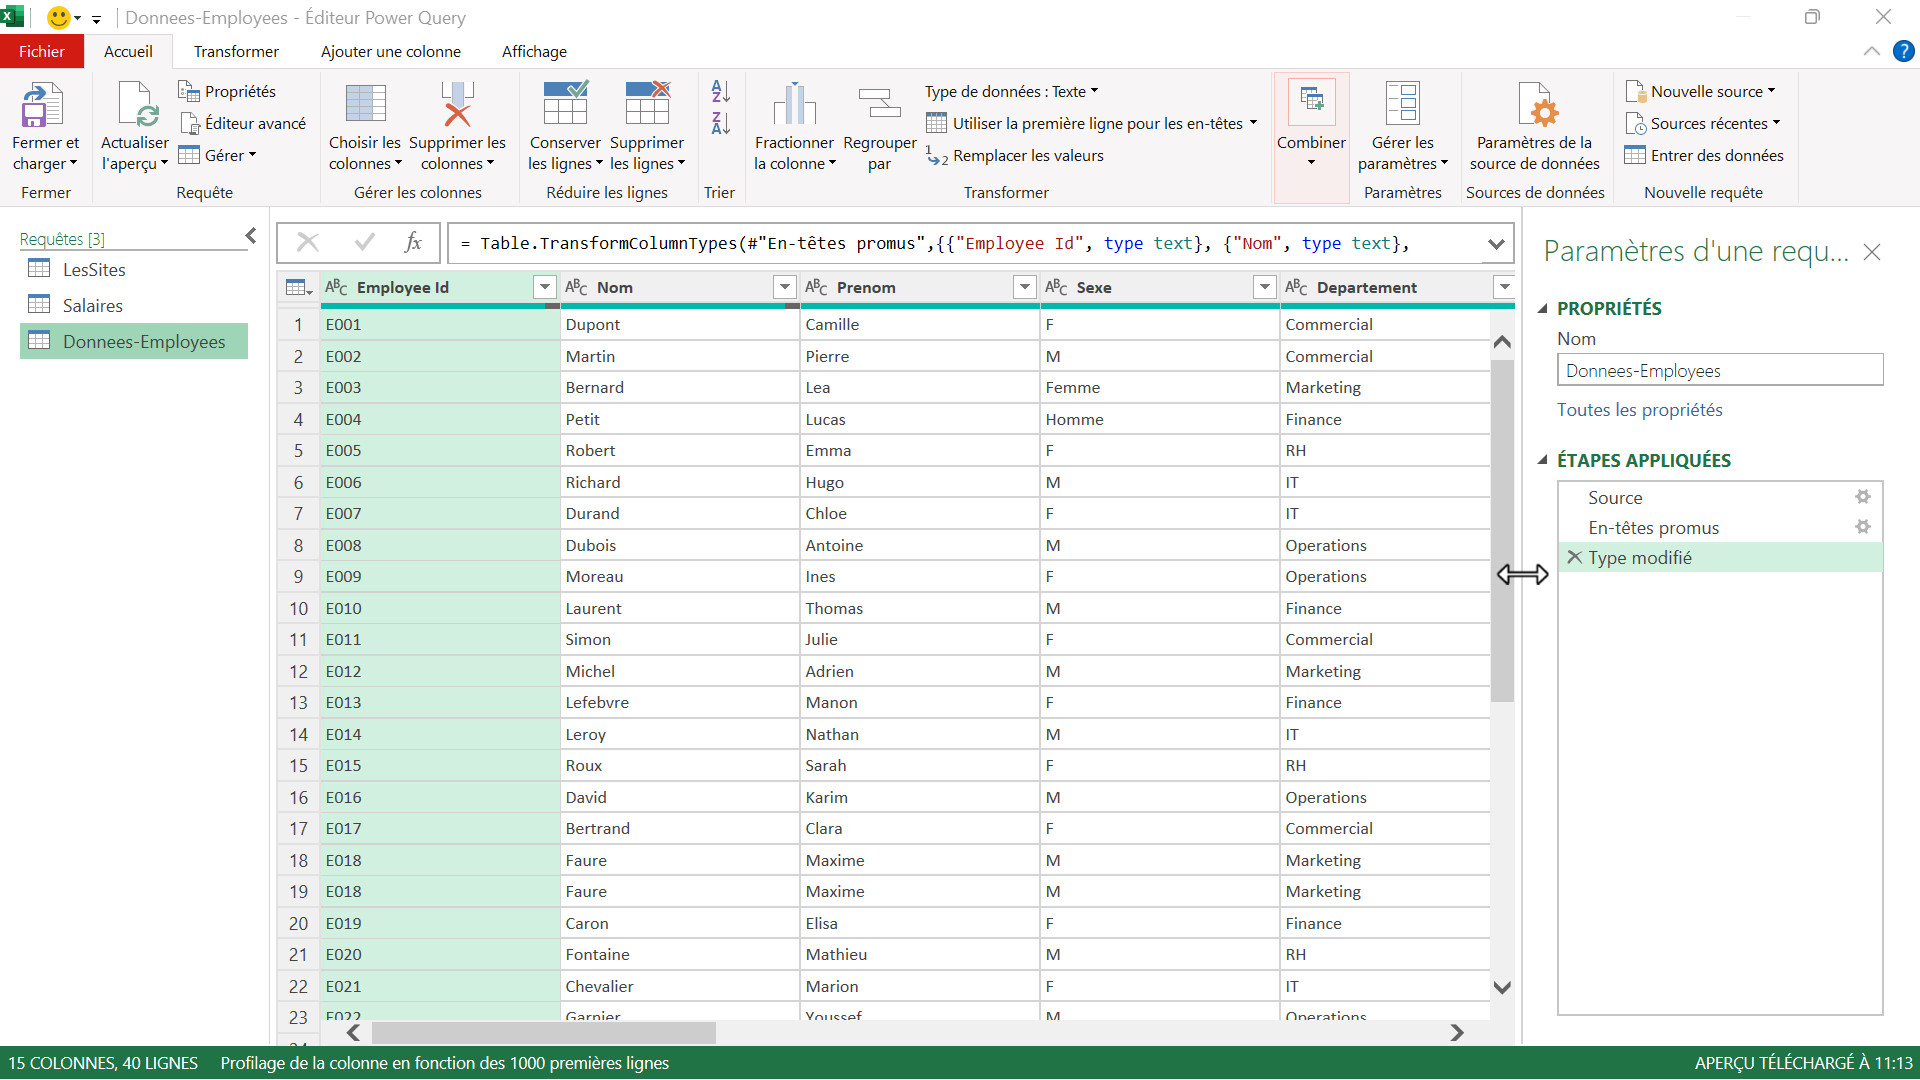1920x1080 pixels.
Task: Open the gear settings for Source step
Action: pyautogui.click(x=1862, y=497)
